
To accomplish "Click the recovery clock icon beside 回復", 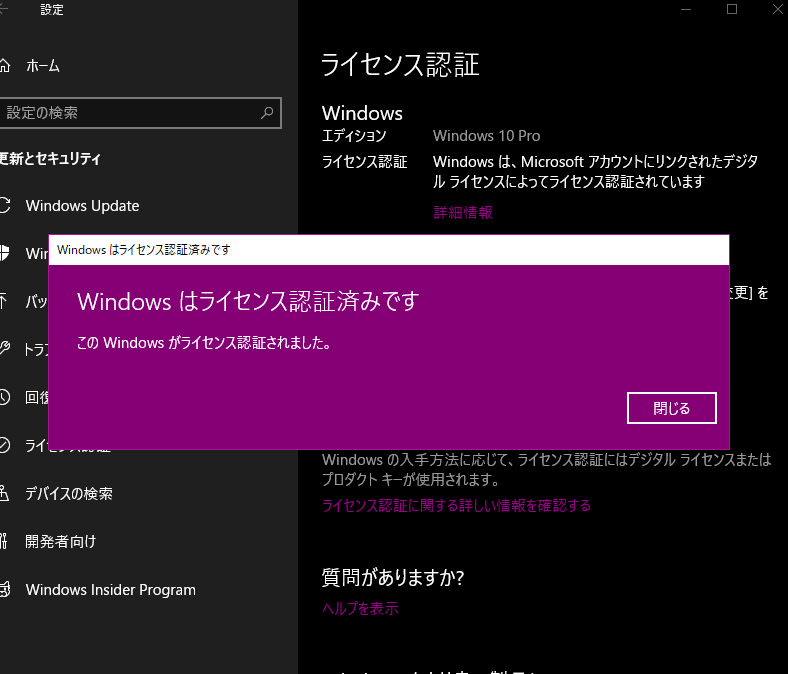I will 4,397.
